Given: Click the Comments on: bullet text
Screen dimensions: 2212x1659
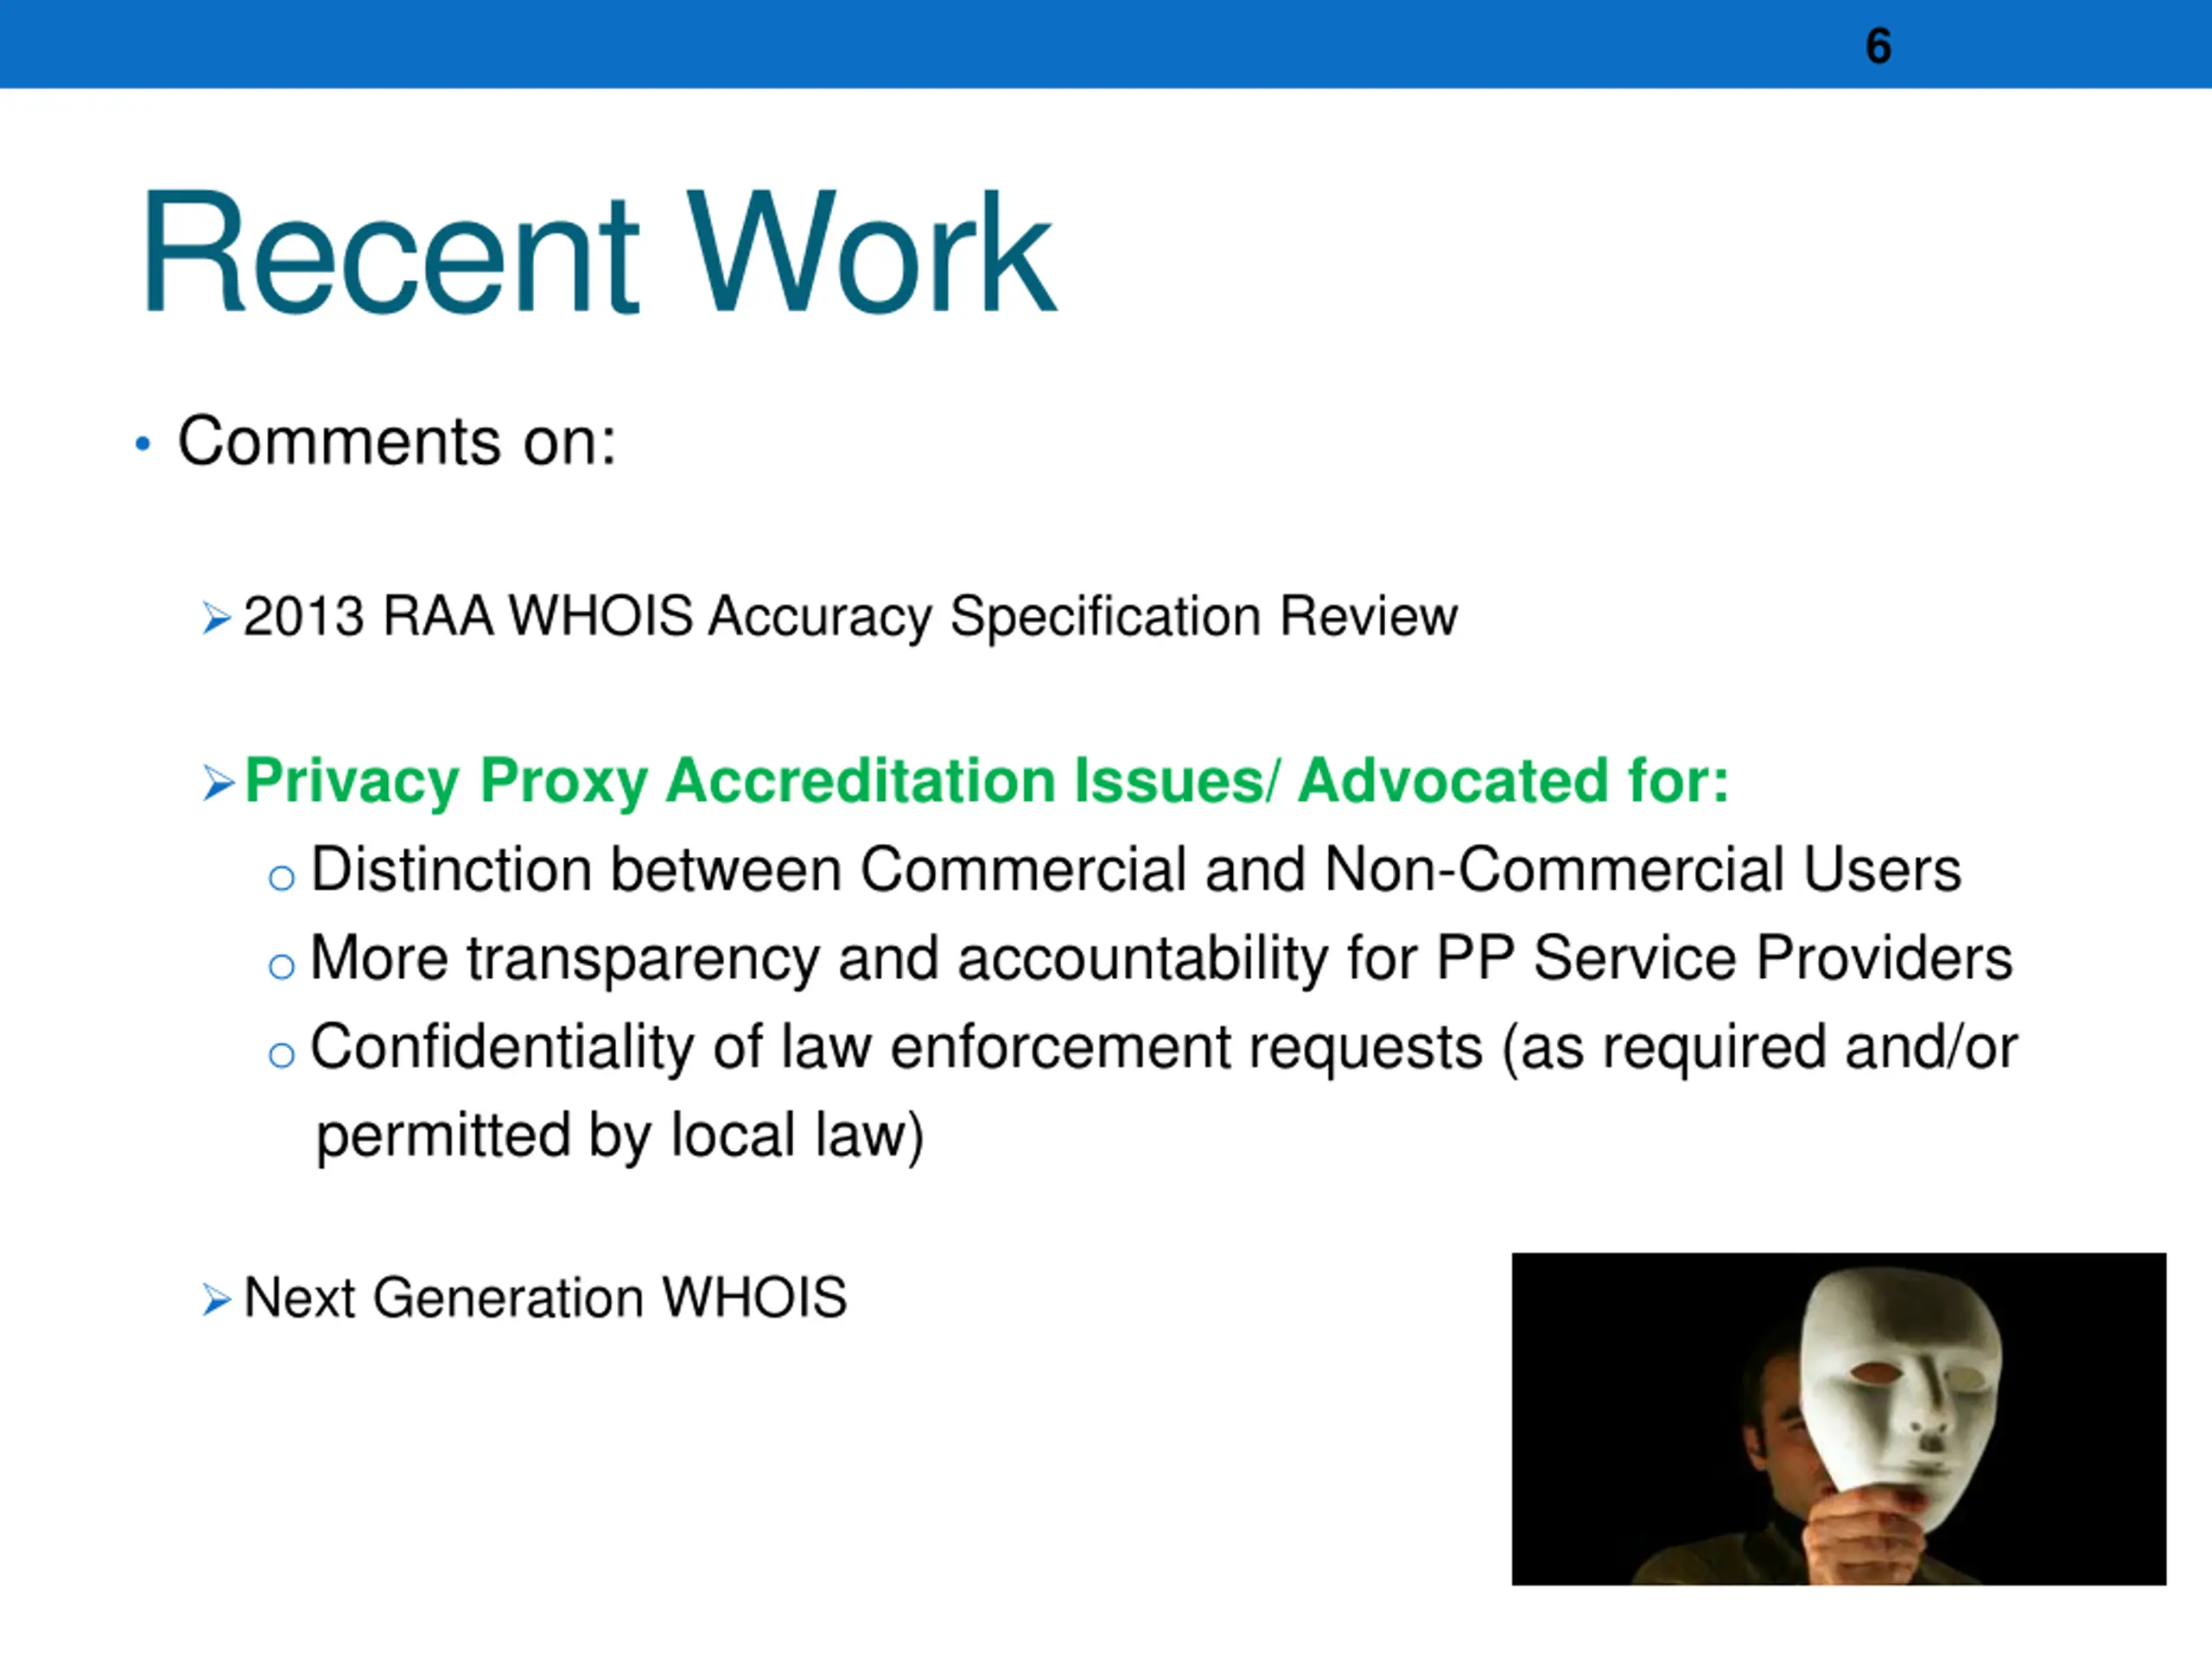Looking at the screenshot, I should [396, 440].
